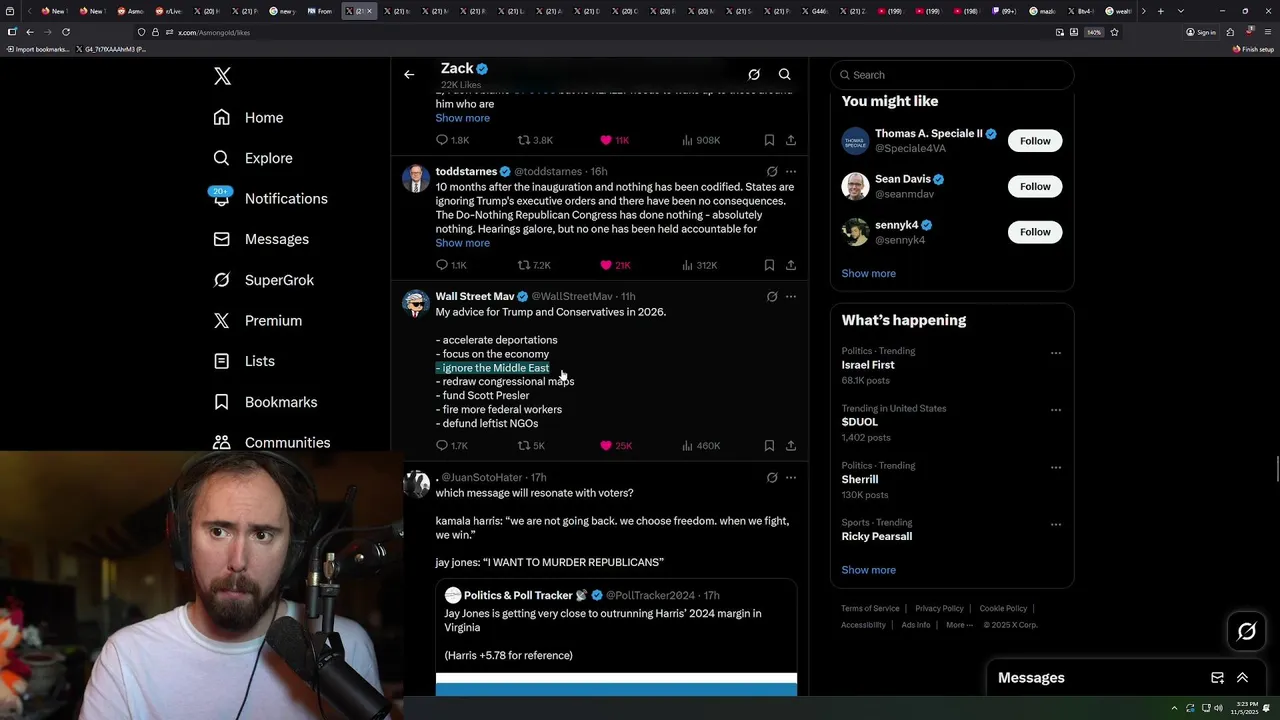Show more under You might like

click(x=868, y=273)
